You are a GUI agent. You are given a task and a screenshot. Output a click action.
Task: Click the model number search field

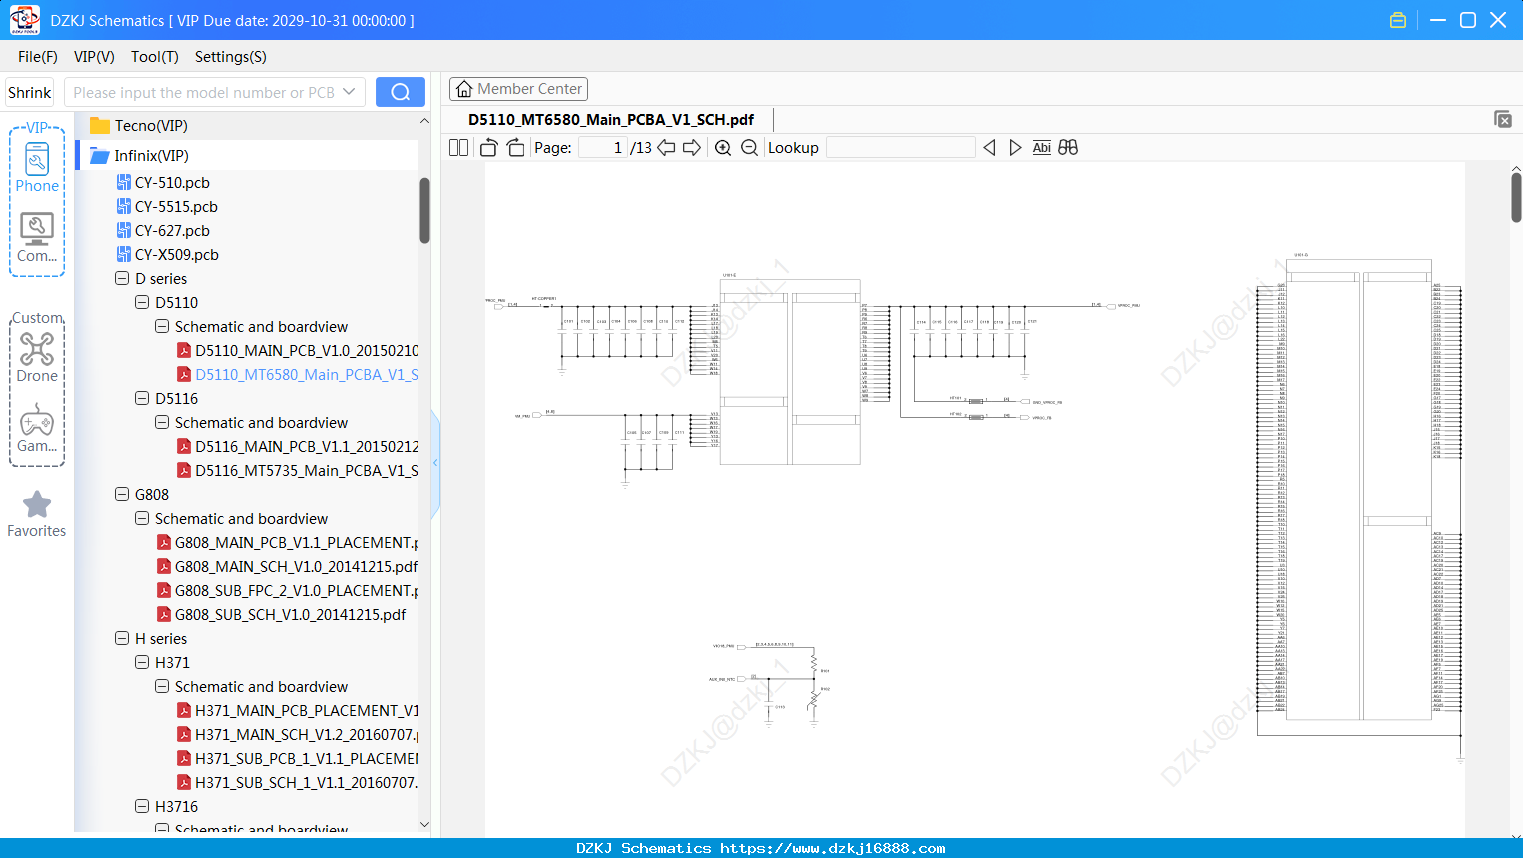pos(204,92)
